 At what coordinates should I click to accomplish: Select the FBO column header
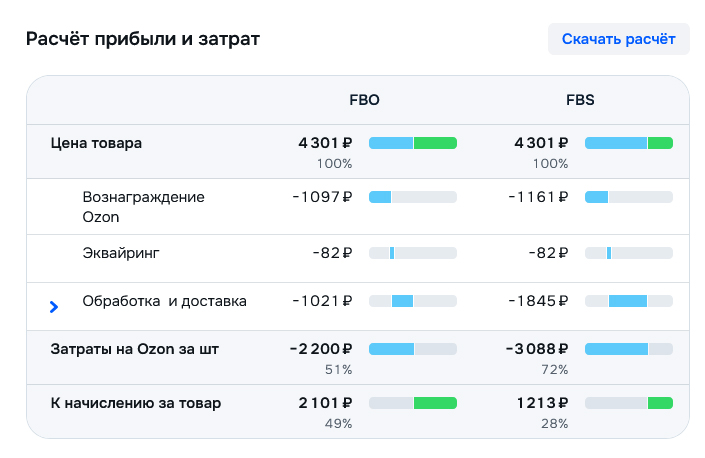point(364,100)
